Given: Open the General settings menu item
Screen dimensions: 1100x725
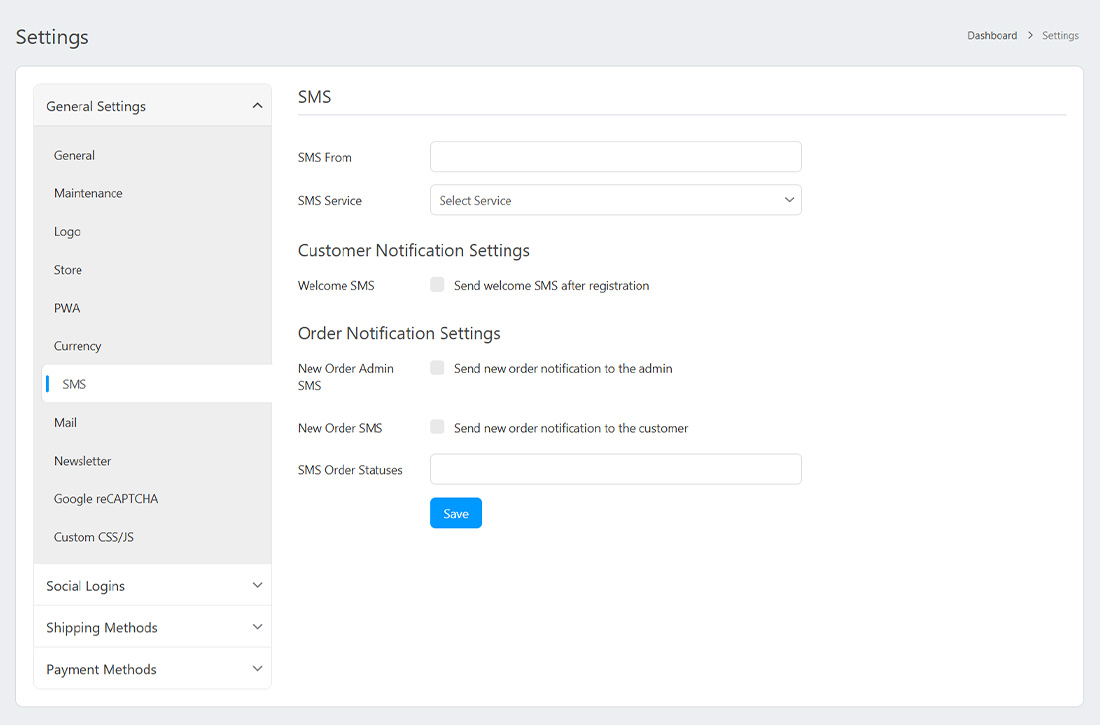Looking at the screenshot, I should 75,156.
